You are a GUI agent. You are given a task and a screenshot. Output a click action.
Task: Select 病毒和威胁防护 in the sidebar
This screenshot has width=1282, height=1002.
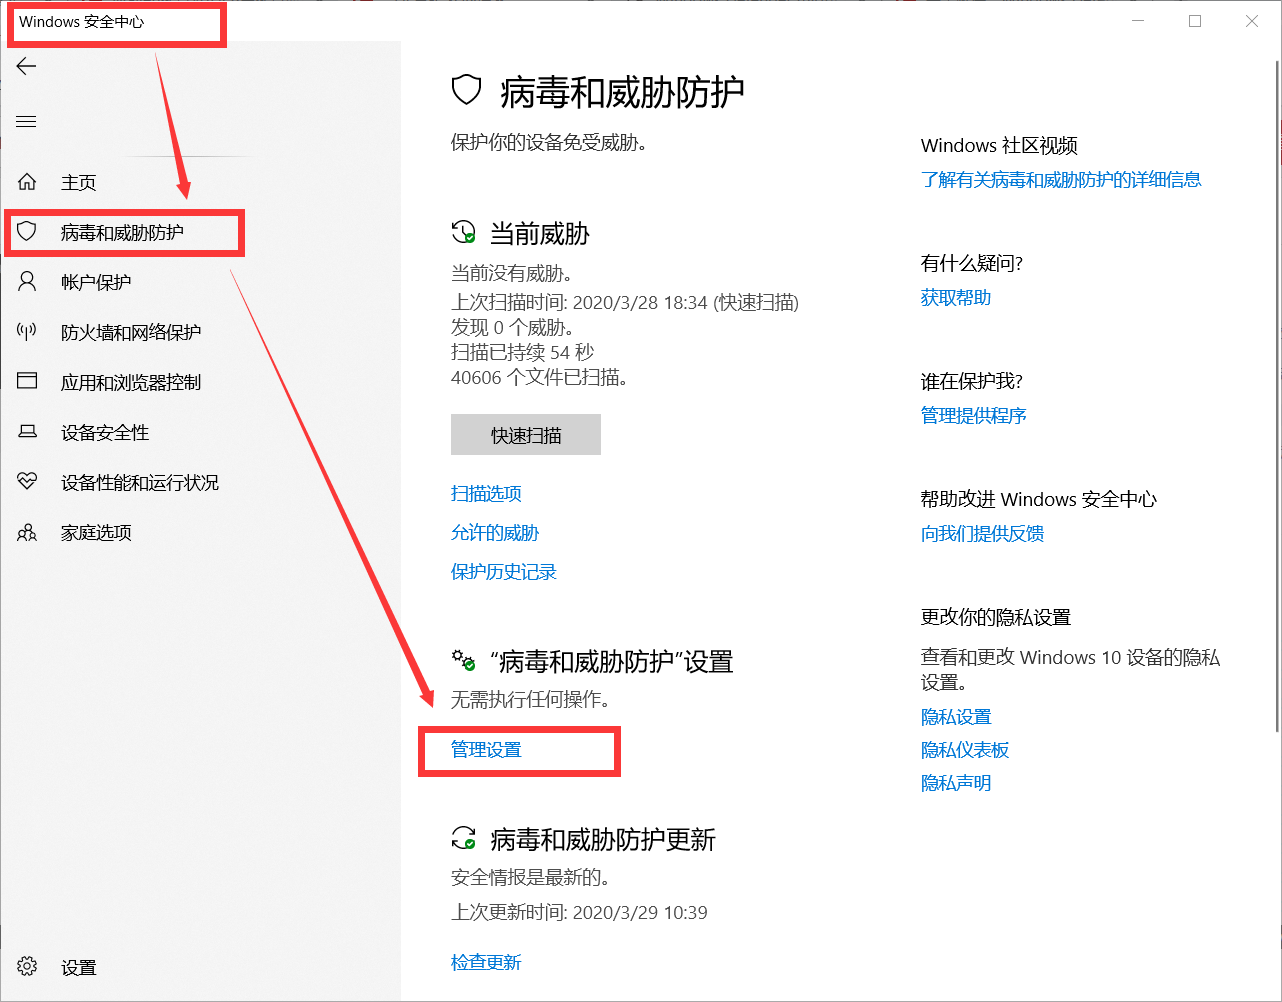(x=122, y=232)
